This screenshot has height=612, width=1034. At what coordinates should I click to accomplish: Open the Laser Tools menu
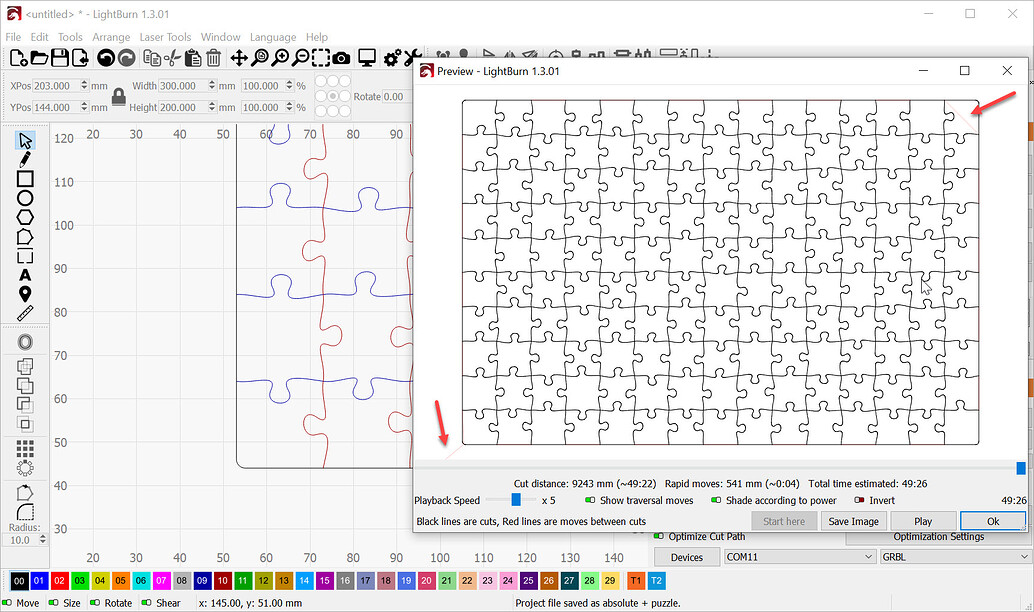point(165,36)
